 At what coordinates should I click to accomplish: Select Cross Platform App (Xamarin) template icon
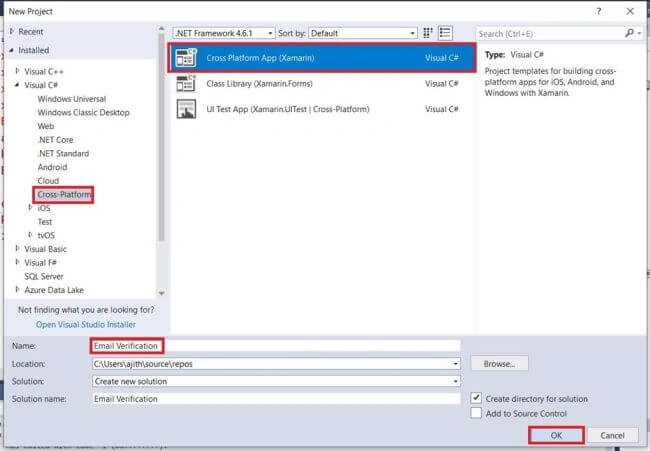tap(186, 58)
